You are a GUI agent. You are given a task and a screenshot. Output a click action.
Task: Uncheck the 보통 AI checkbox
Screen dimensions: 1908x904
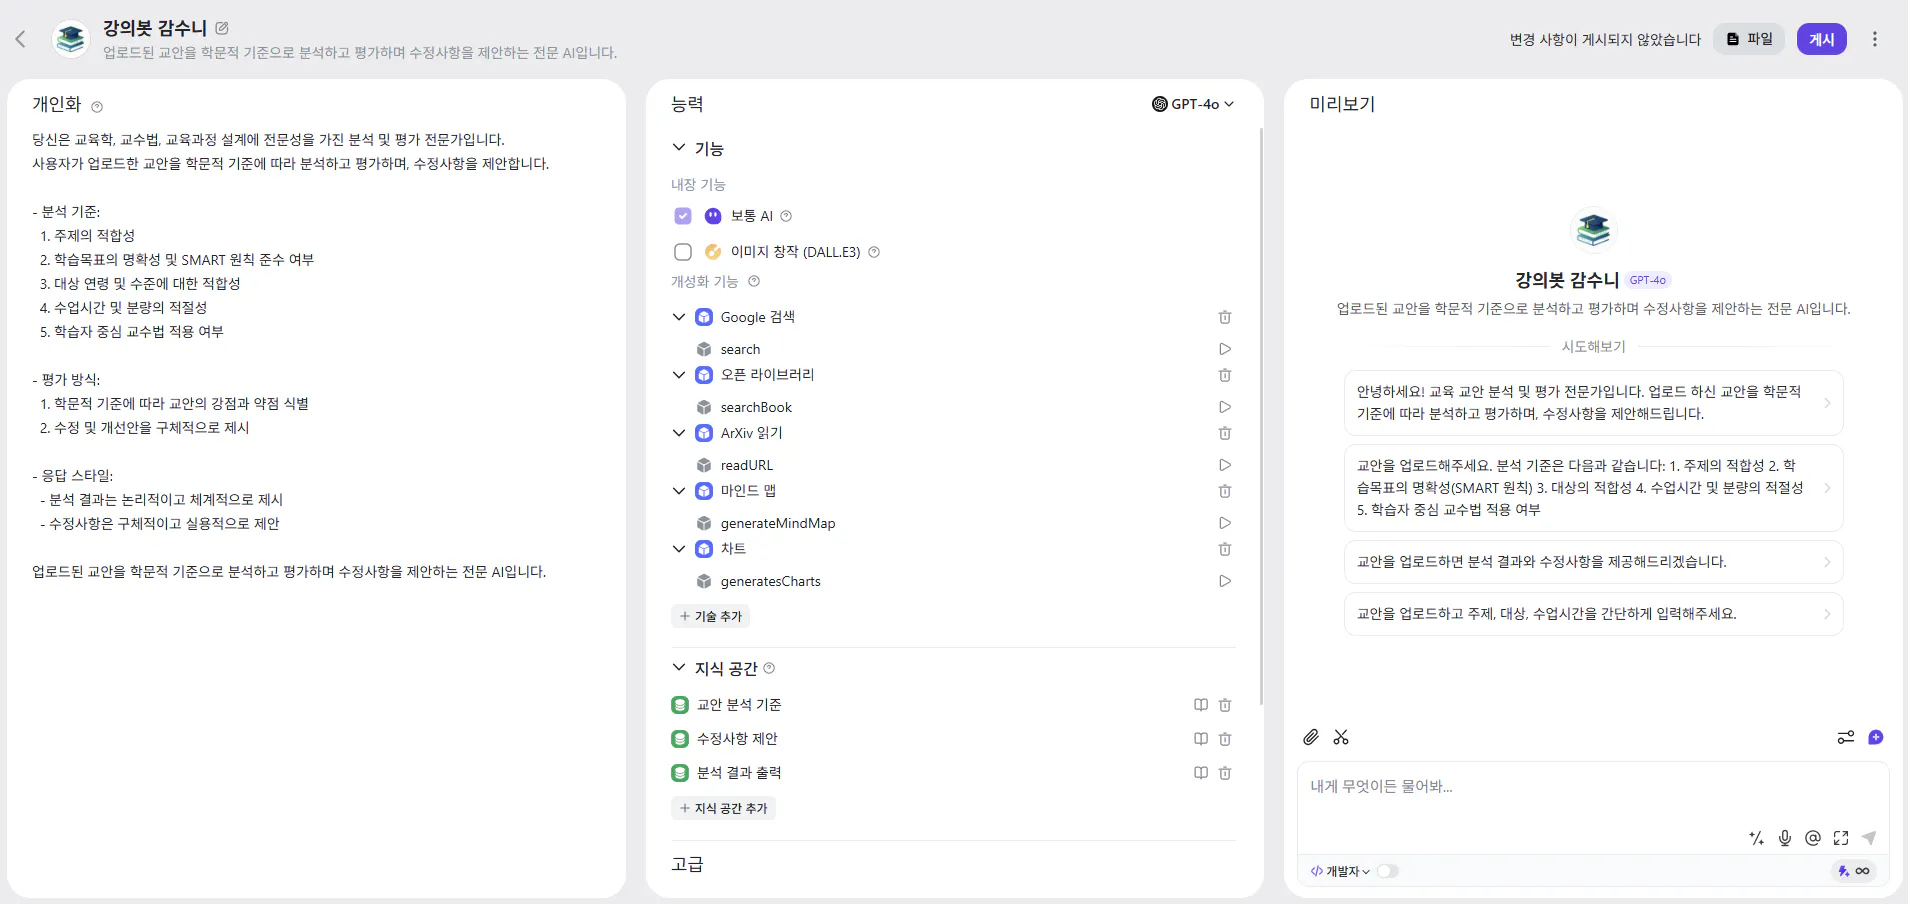(x=683, y=216)
